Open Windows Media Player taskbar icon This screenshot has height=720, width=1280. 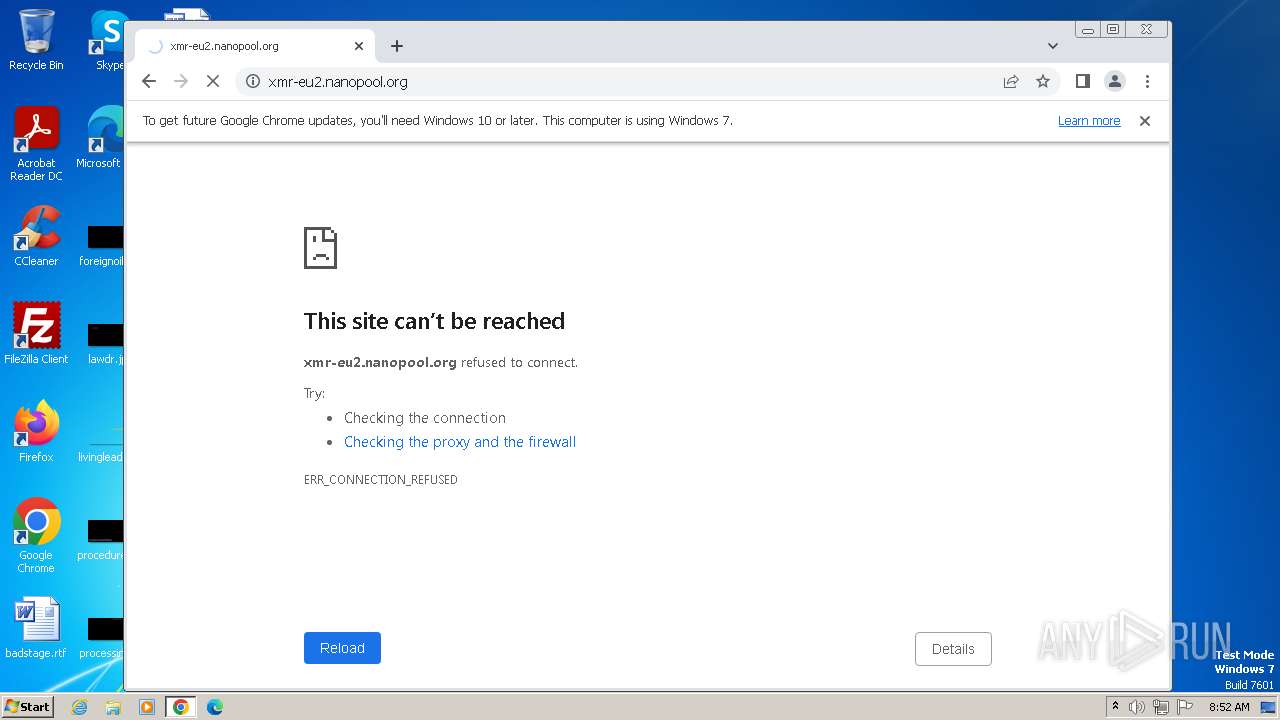[x=147, y=707]
